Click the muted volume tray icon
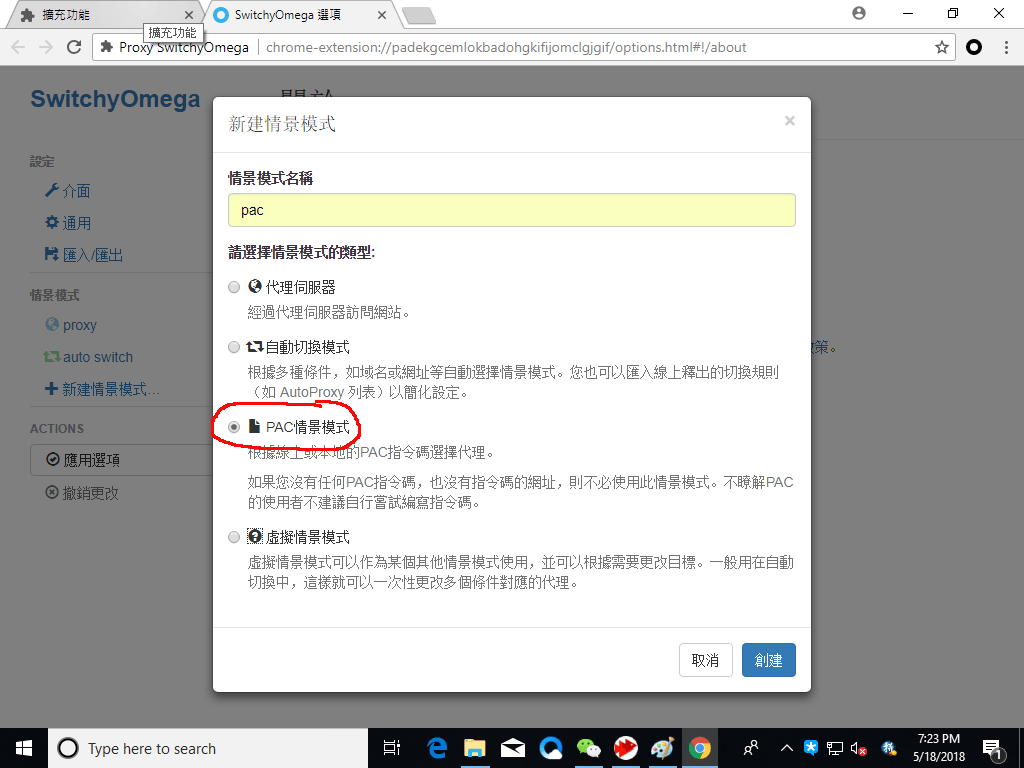Image resolution: width=1024 pixels, height=768 pixels. (859, 748)
